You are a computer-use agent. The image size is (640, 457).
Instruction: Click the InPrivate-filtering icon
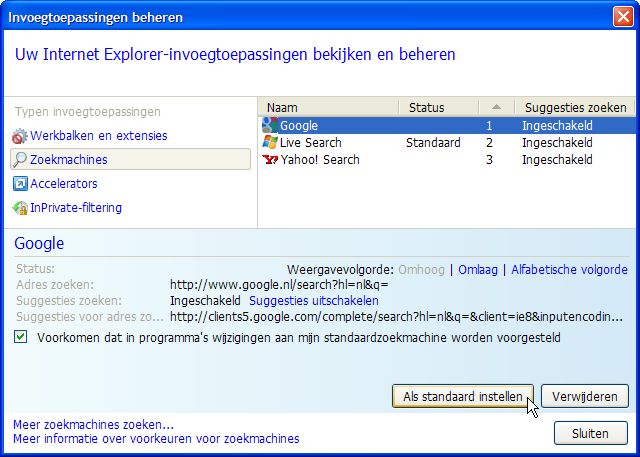tap(20, 208)
